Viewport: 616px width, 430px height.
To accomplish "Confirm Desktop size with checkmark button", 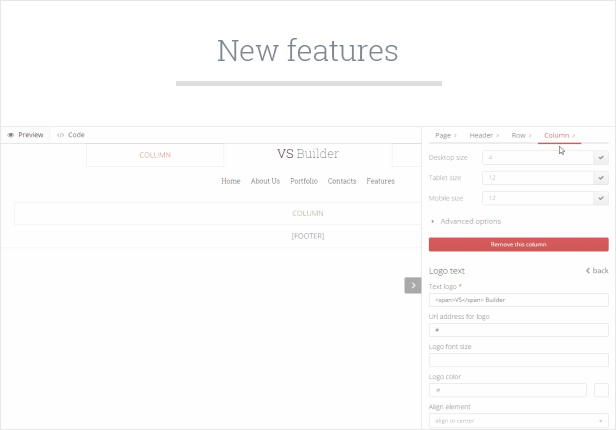I will (x=601, y=157).
